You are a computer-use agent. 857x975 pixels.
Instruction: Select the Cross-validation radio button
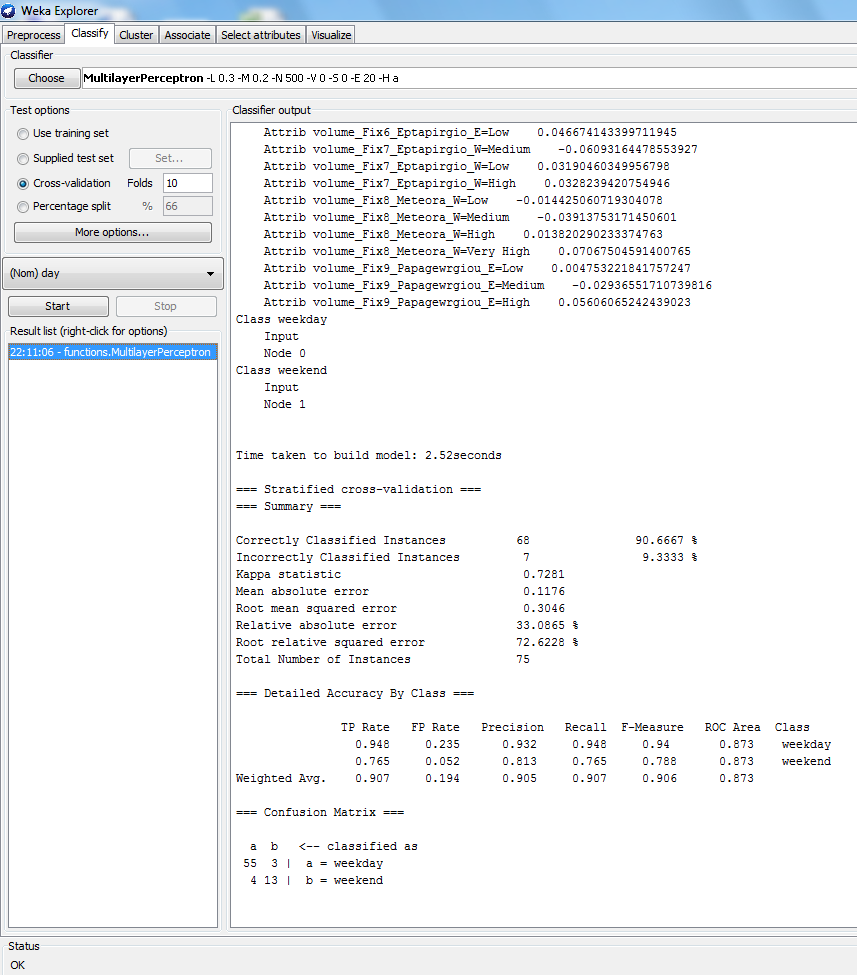coord(23,183)
